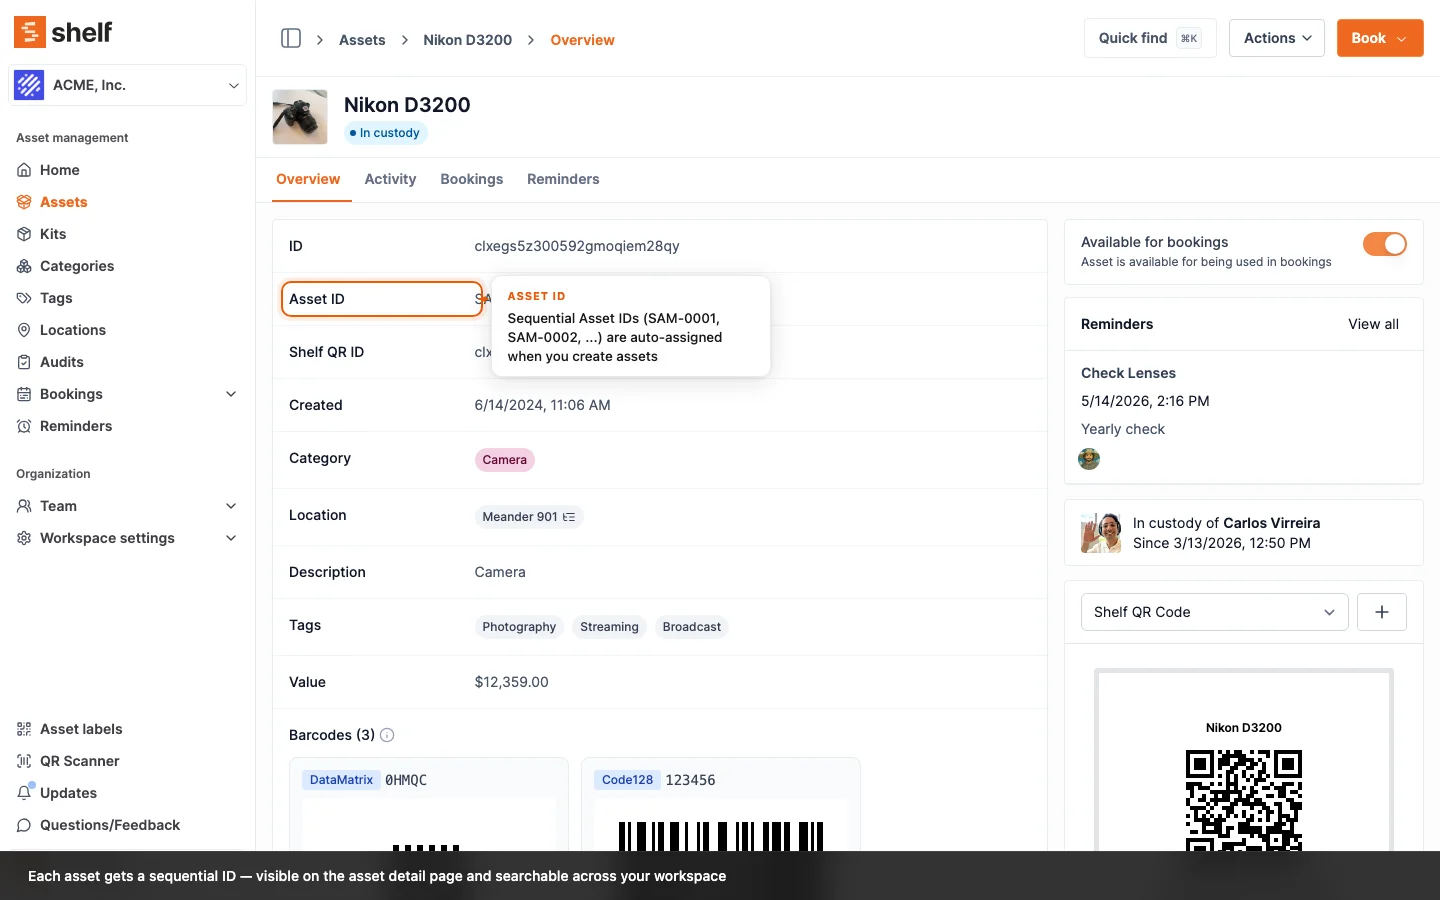Image resolution: width=1440 pixels, height=900 pixels.
Task: Expand Workspace settings in sidebar
Action: click(x=231, y=538)
